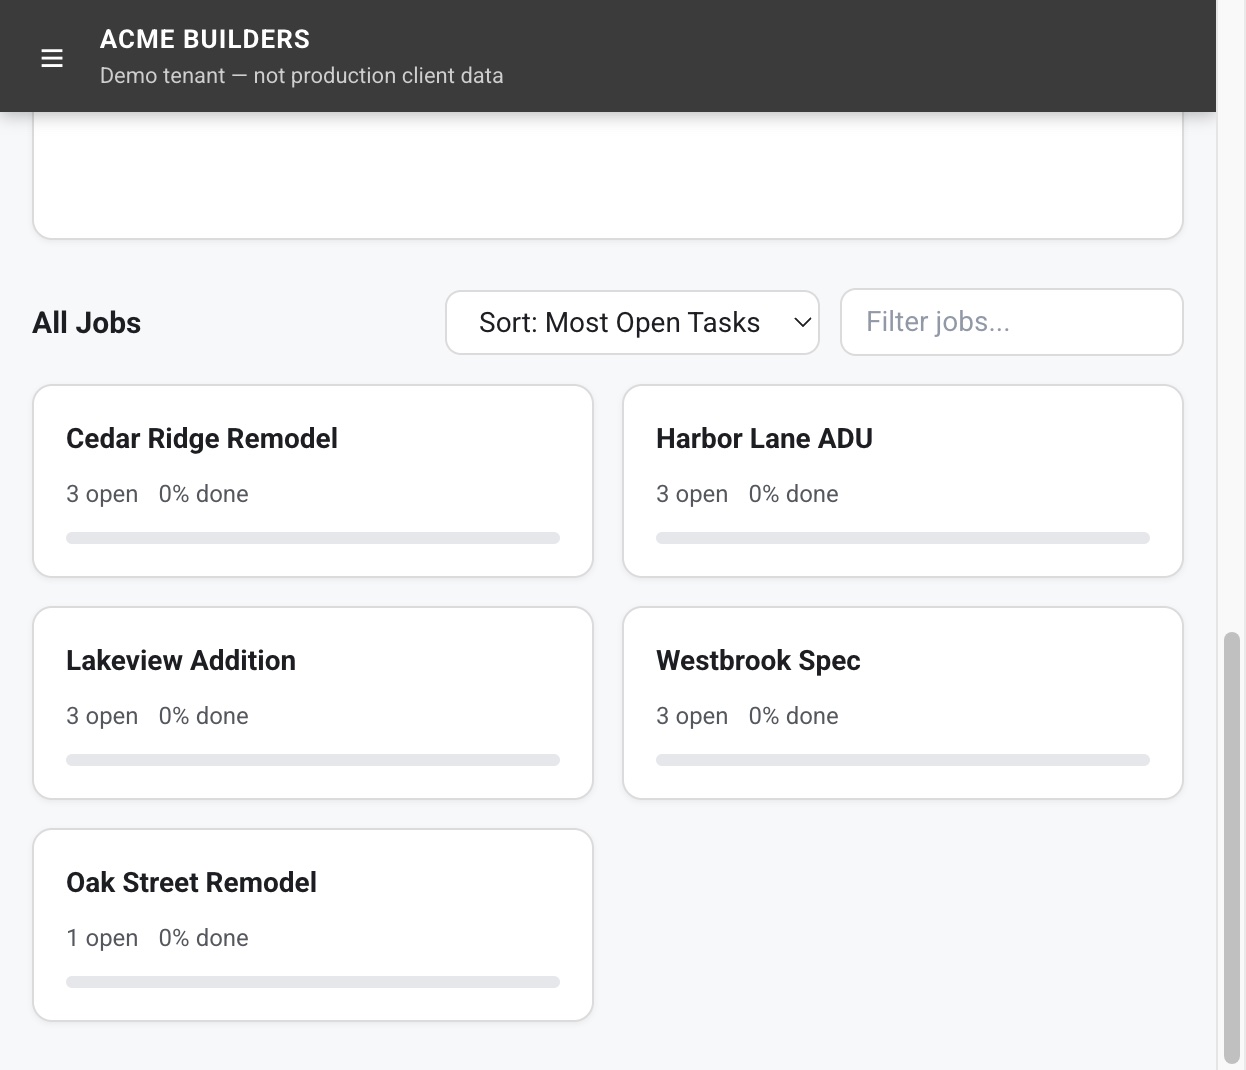
Task: Click '1 open' on Oak Street Remodel
Action: pyautogui.click(x=102, y=938)
